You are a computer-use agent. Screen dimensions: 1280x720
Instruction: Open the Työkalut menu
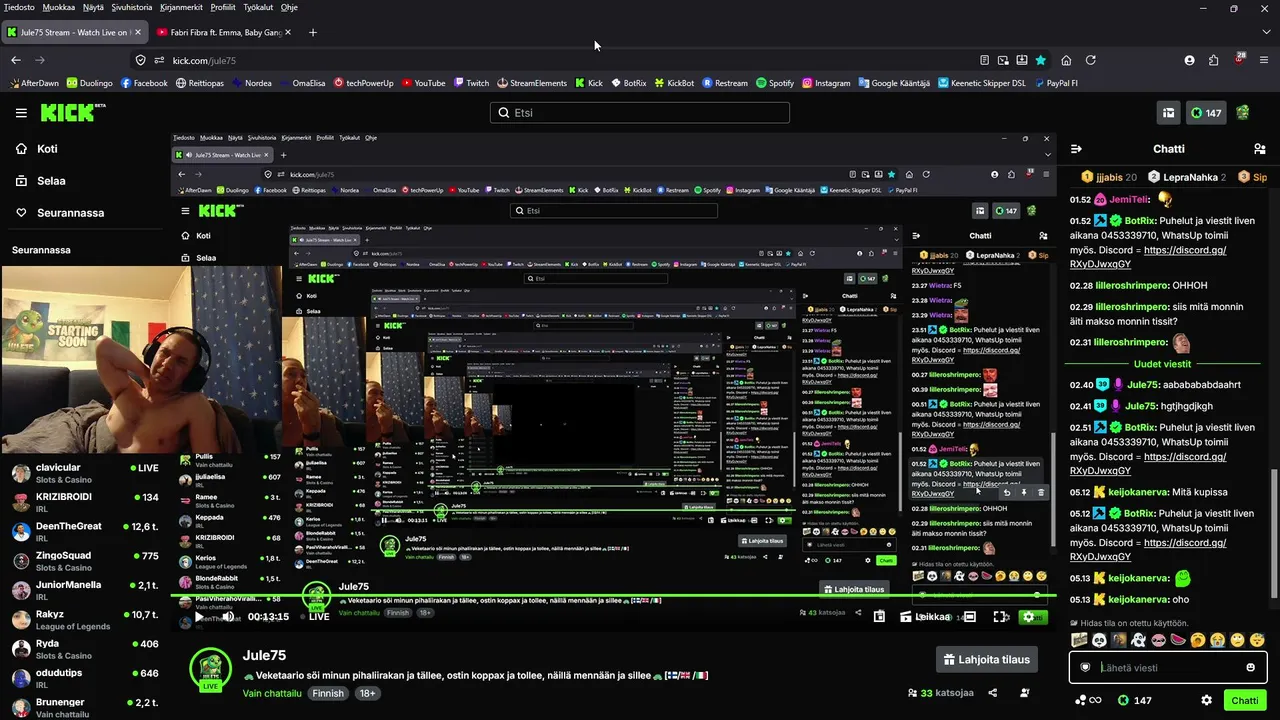pyautogui.click(x=258, y=7)
